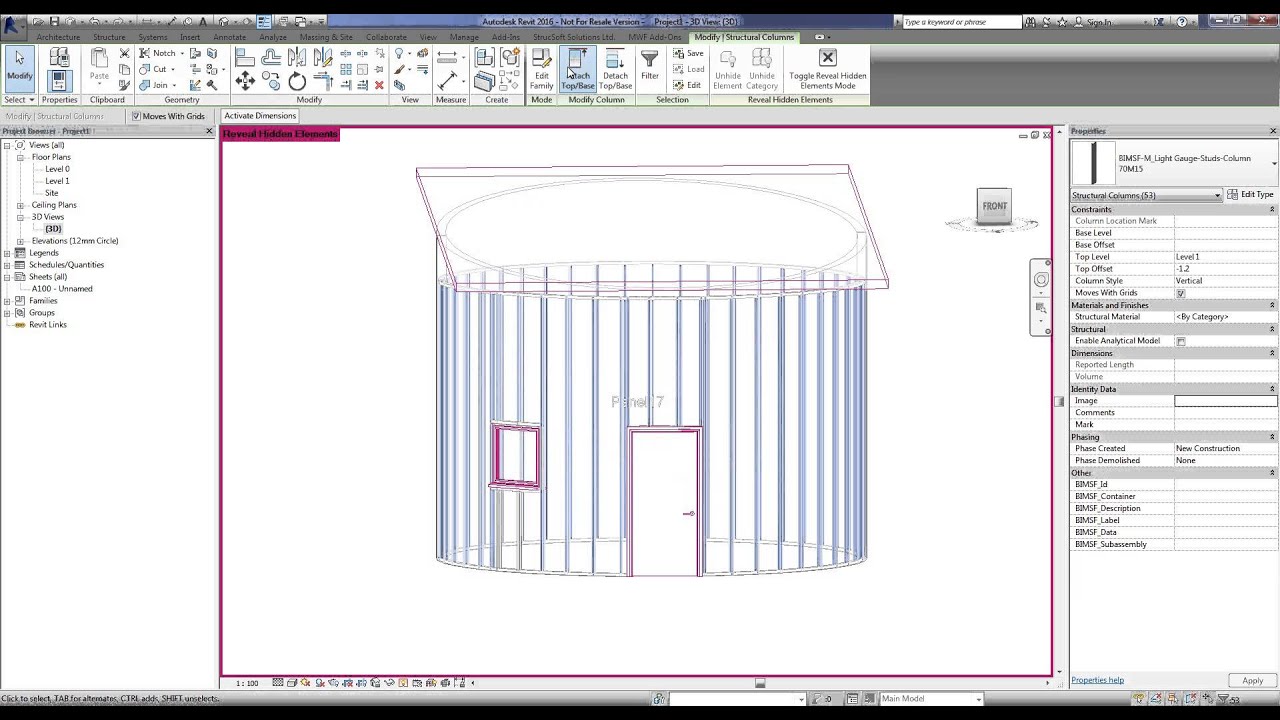Enable Analytical Model checkbox

tap(1181, 341)
